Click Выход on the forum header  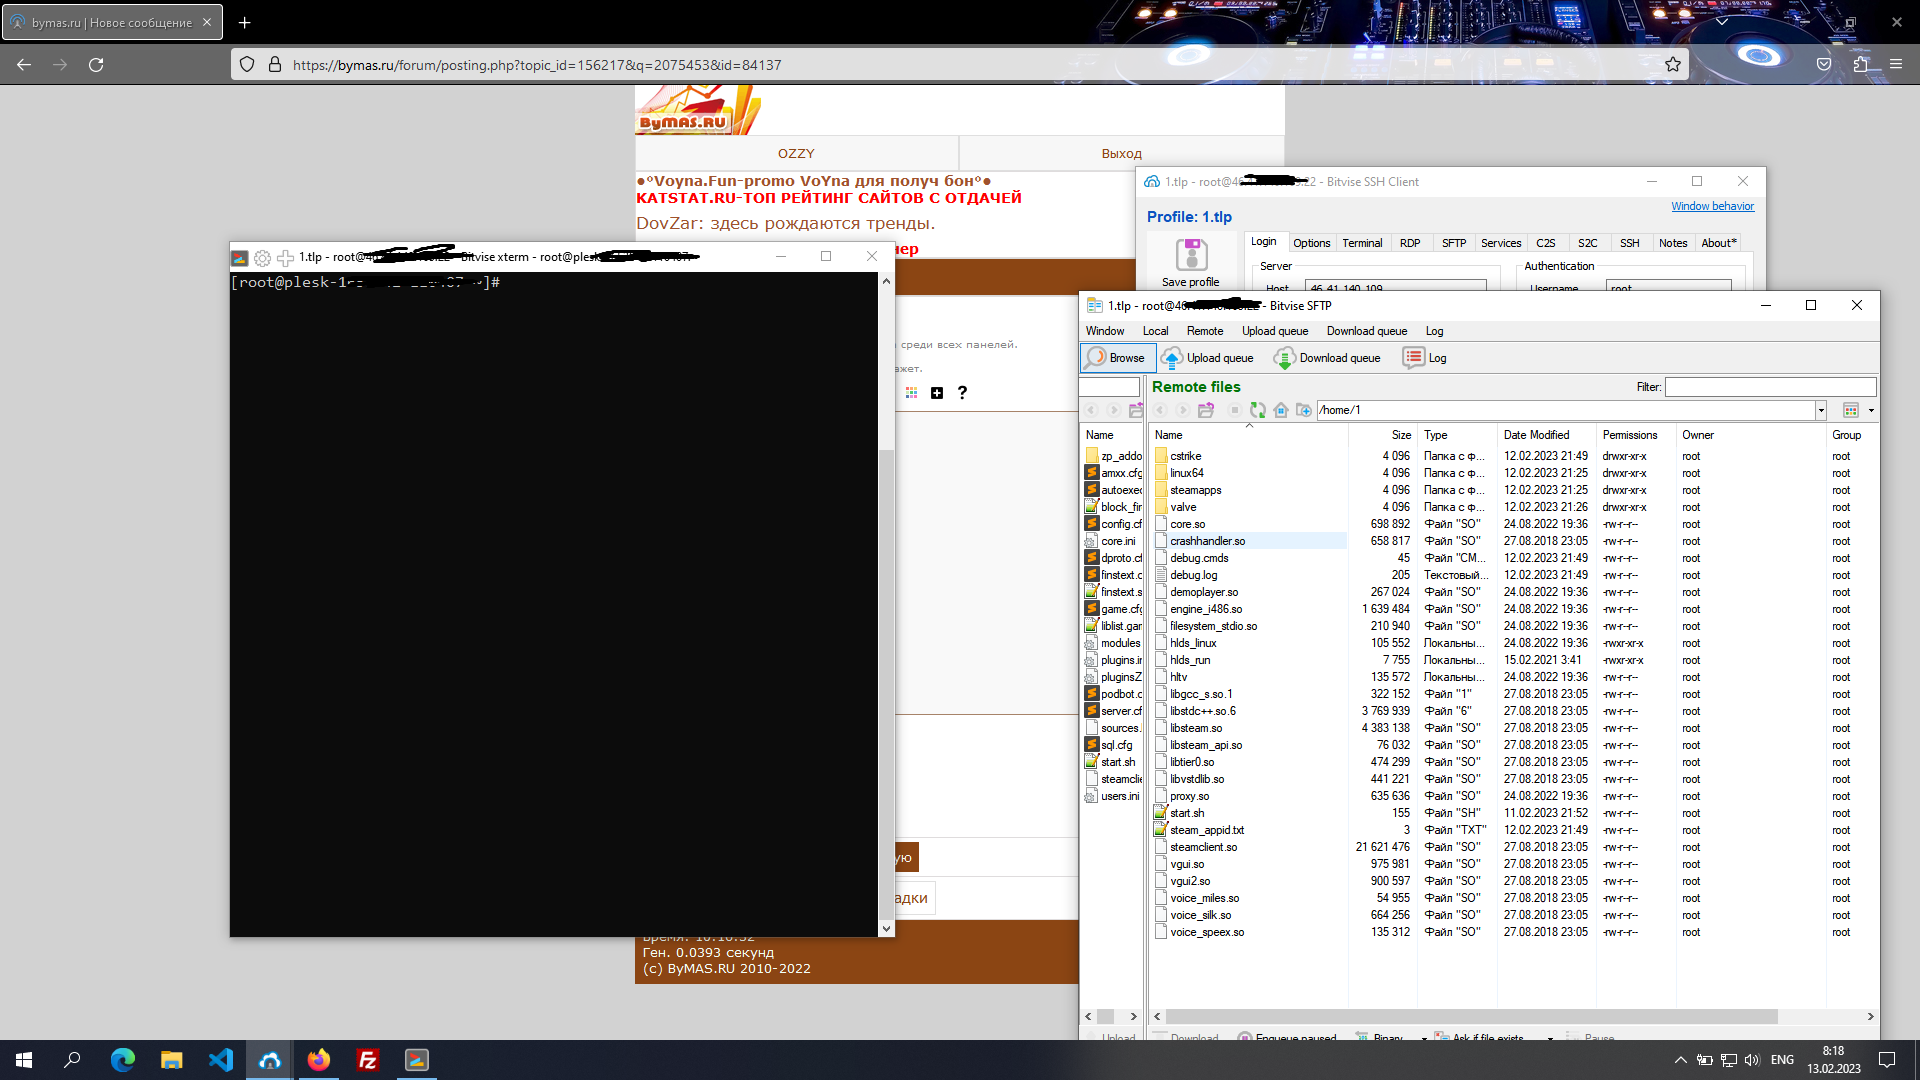point(1121,154)
